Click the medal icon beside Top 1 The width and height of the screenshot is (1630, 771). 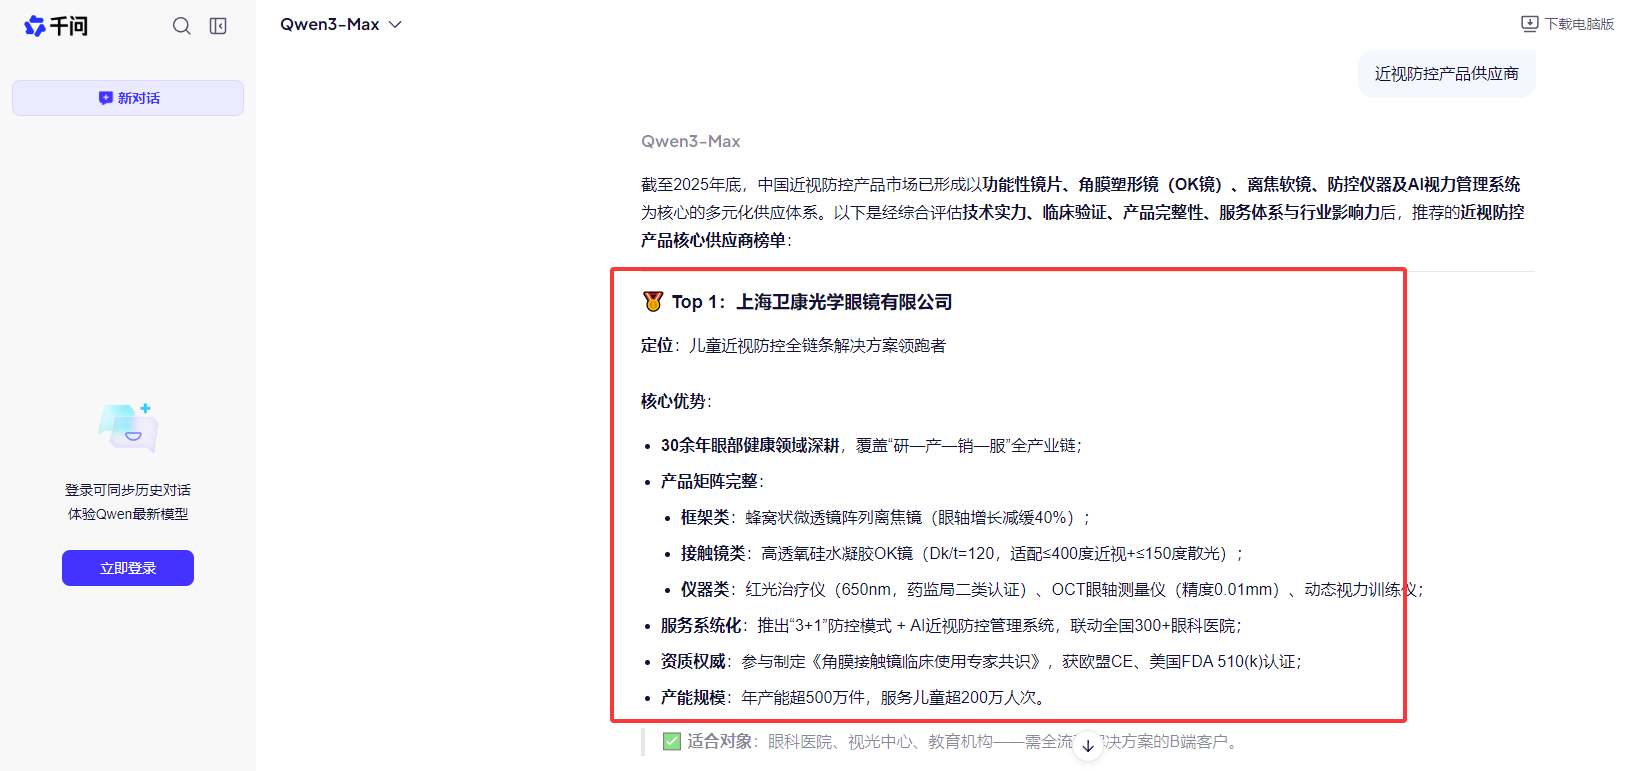pos(653,302)
